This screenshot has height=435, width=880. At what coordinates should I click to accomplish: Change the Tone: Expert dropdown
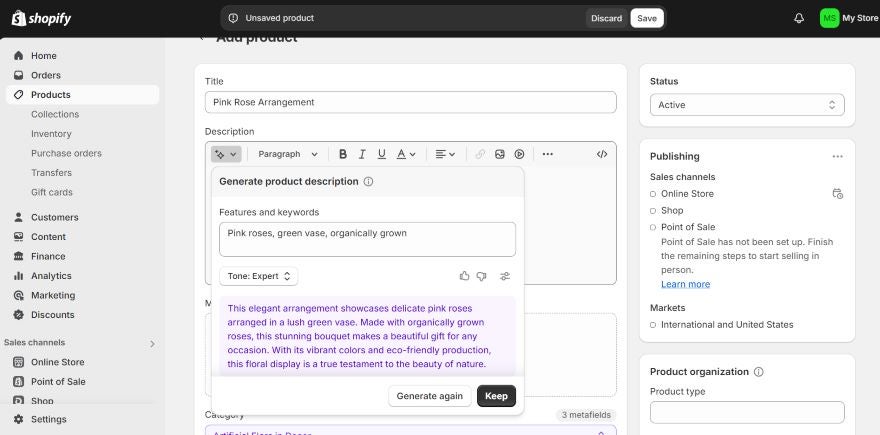[x=259, y=276]
